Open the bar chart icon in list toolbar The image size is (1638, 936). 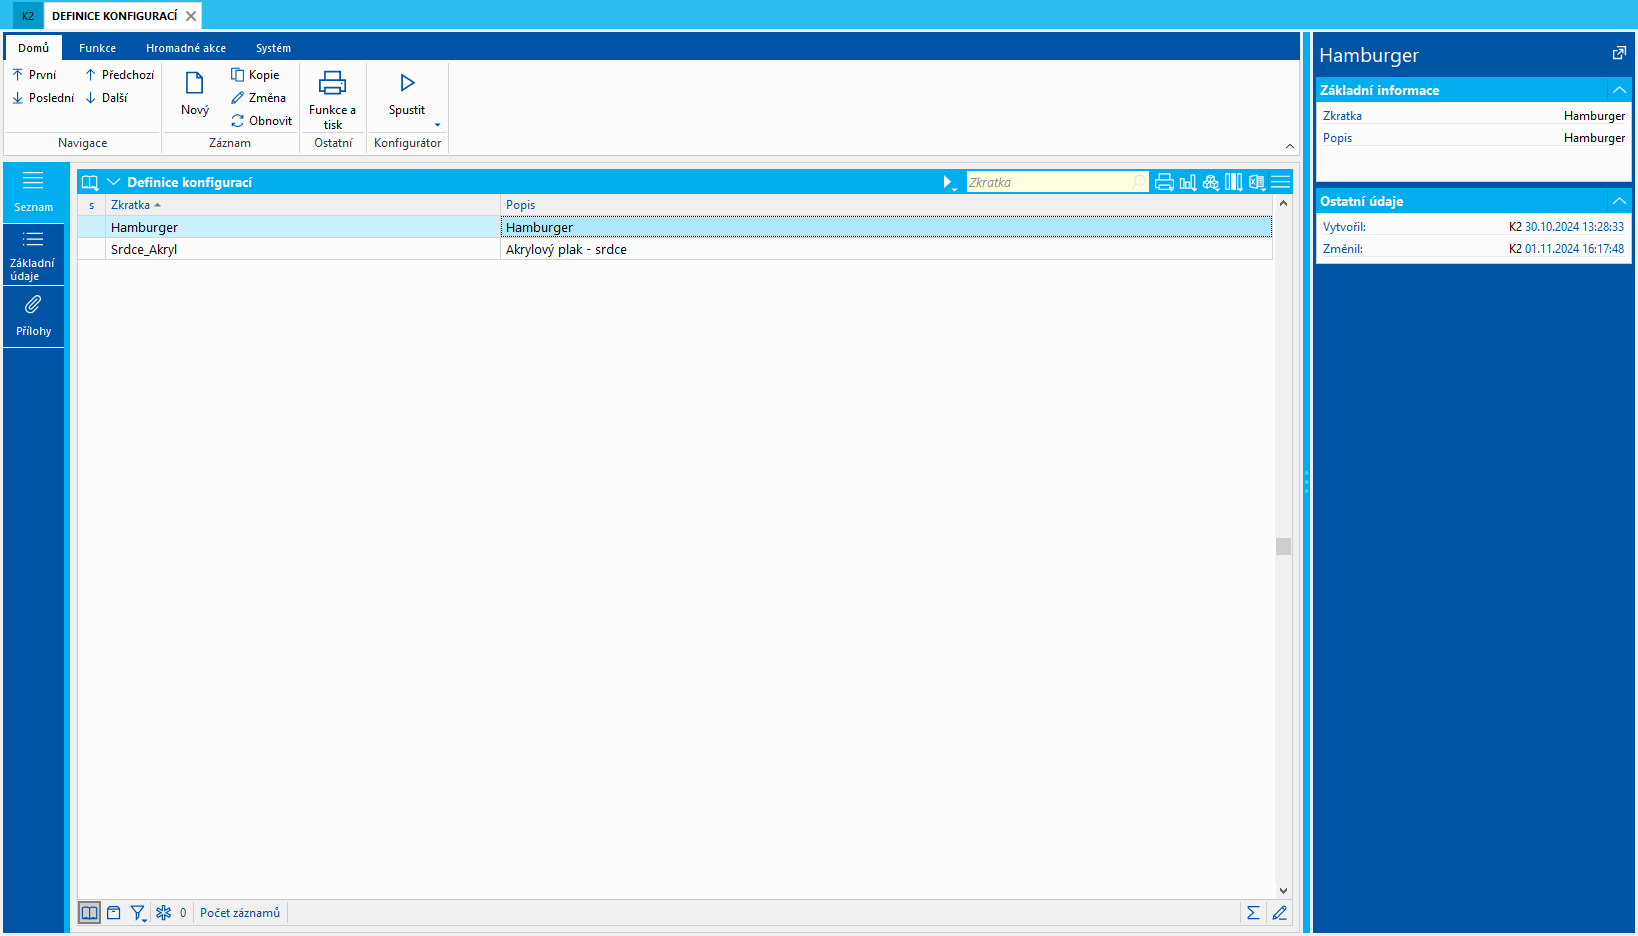1187,182
